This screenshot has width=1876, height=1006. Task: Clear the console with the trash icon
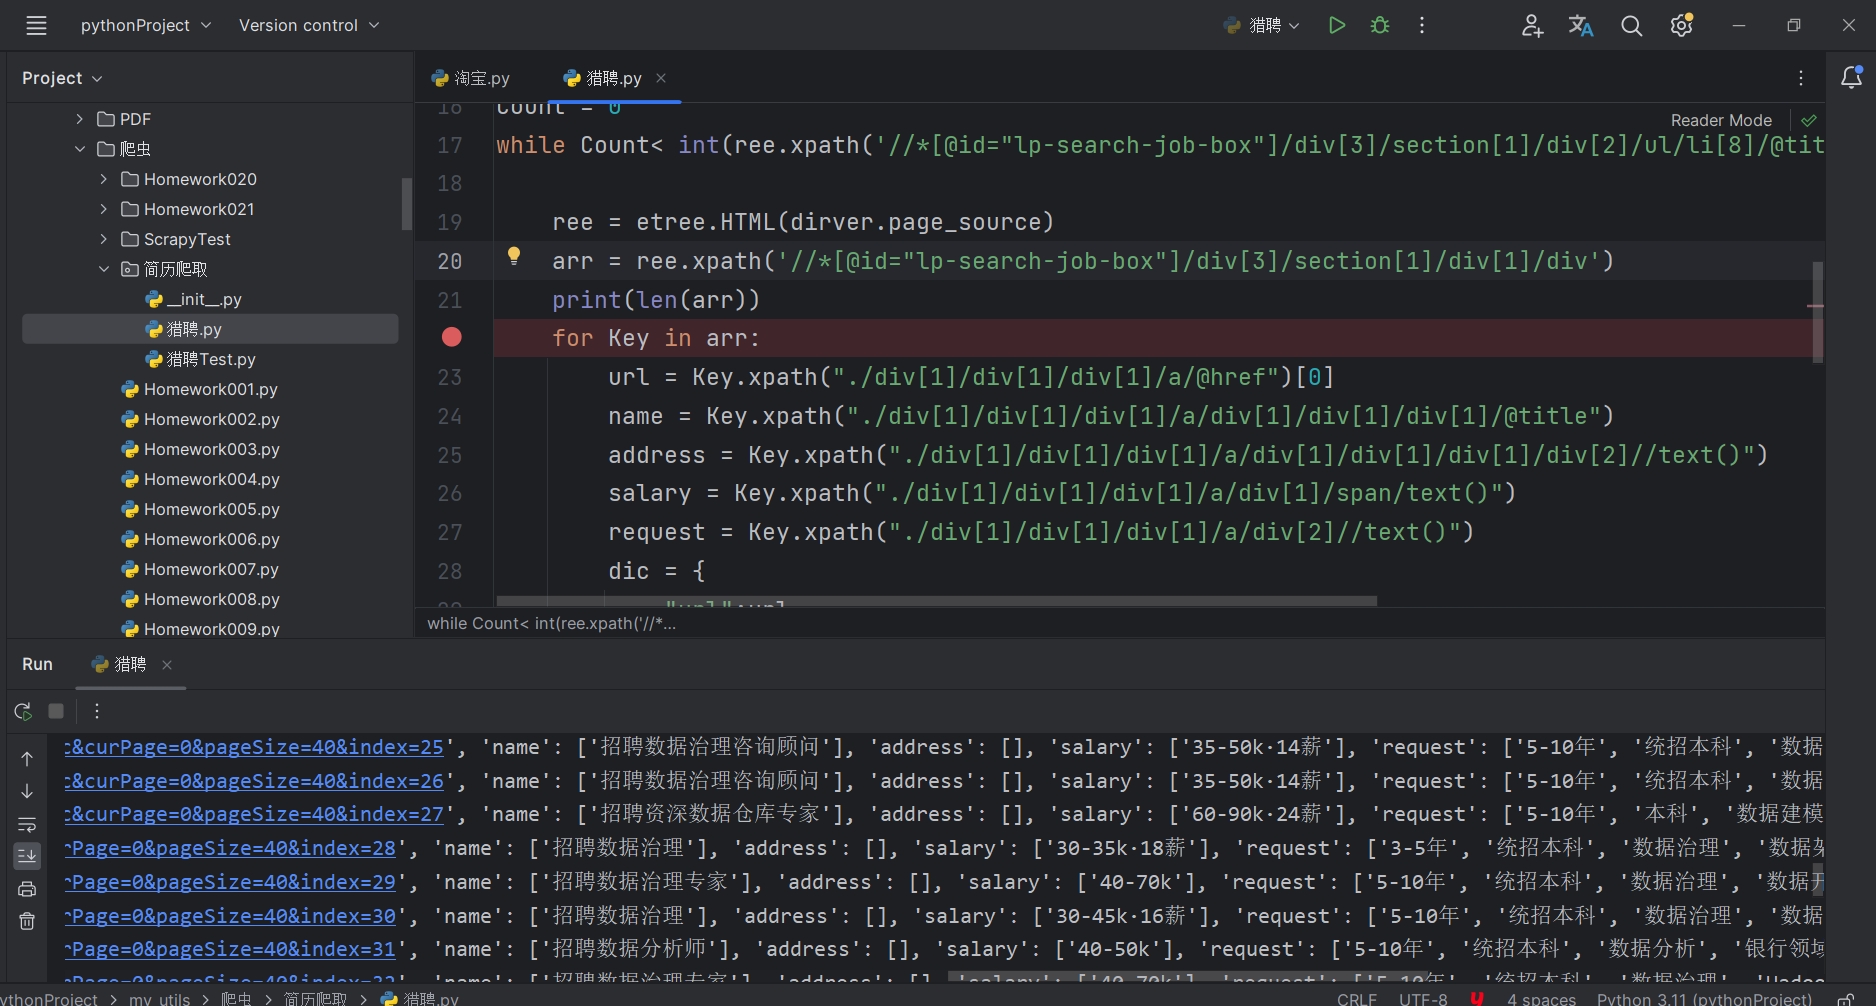click(x=27, y=921)
